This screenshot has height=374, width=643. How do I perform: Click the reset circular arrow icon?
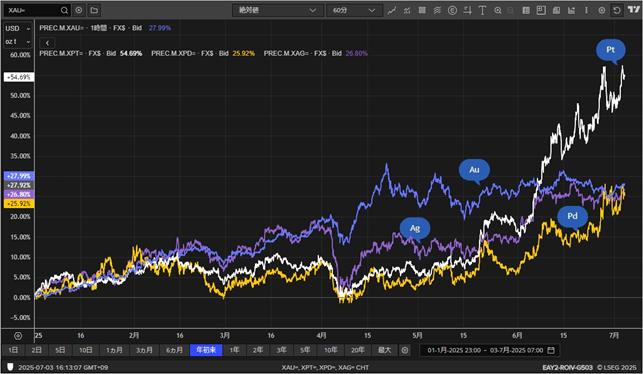click(617, 11)
